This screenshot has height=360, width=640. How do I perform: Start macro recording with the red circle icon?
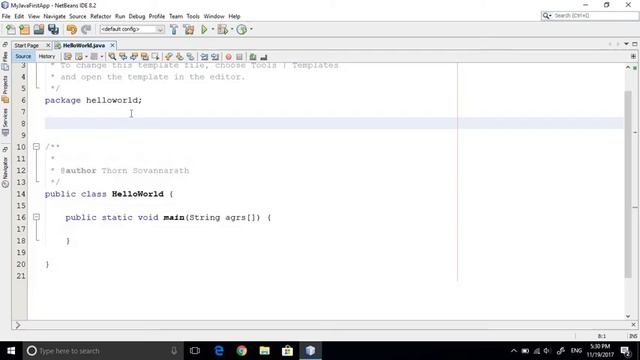[x=229, y=57]
